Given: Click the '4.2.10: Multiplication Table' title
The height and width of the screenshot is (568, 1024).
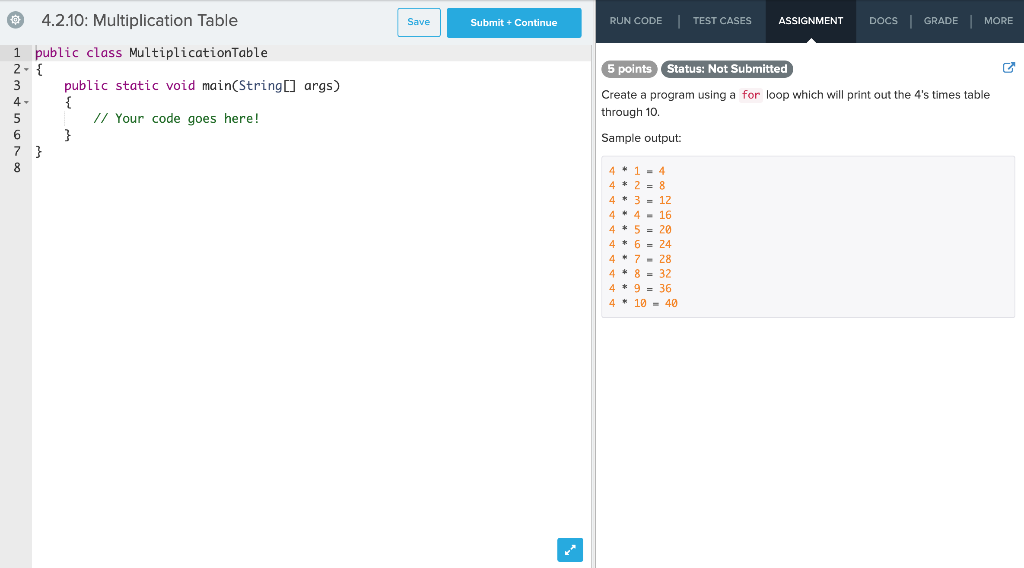Looking at the screenshot, I should pos(140,20).
